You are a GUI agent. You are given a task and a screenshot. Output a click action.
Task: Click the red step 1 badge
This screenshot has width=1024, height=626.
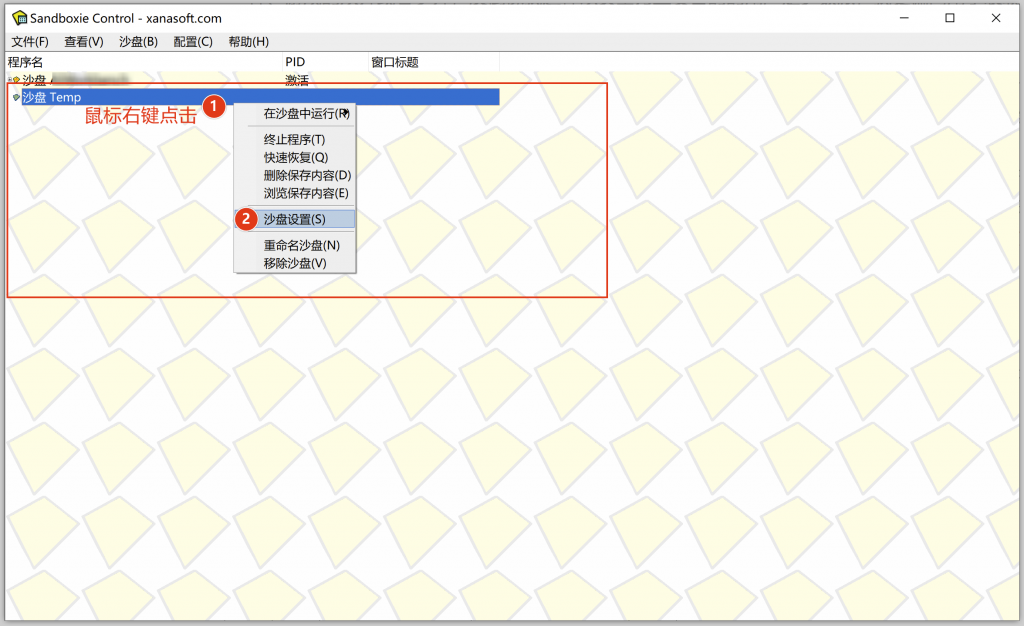click(x=212, y=106)
